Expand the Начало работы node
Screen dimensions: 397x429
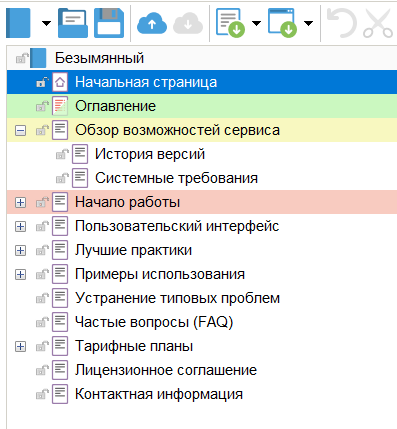20,202
